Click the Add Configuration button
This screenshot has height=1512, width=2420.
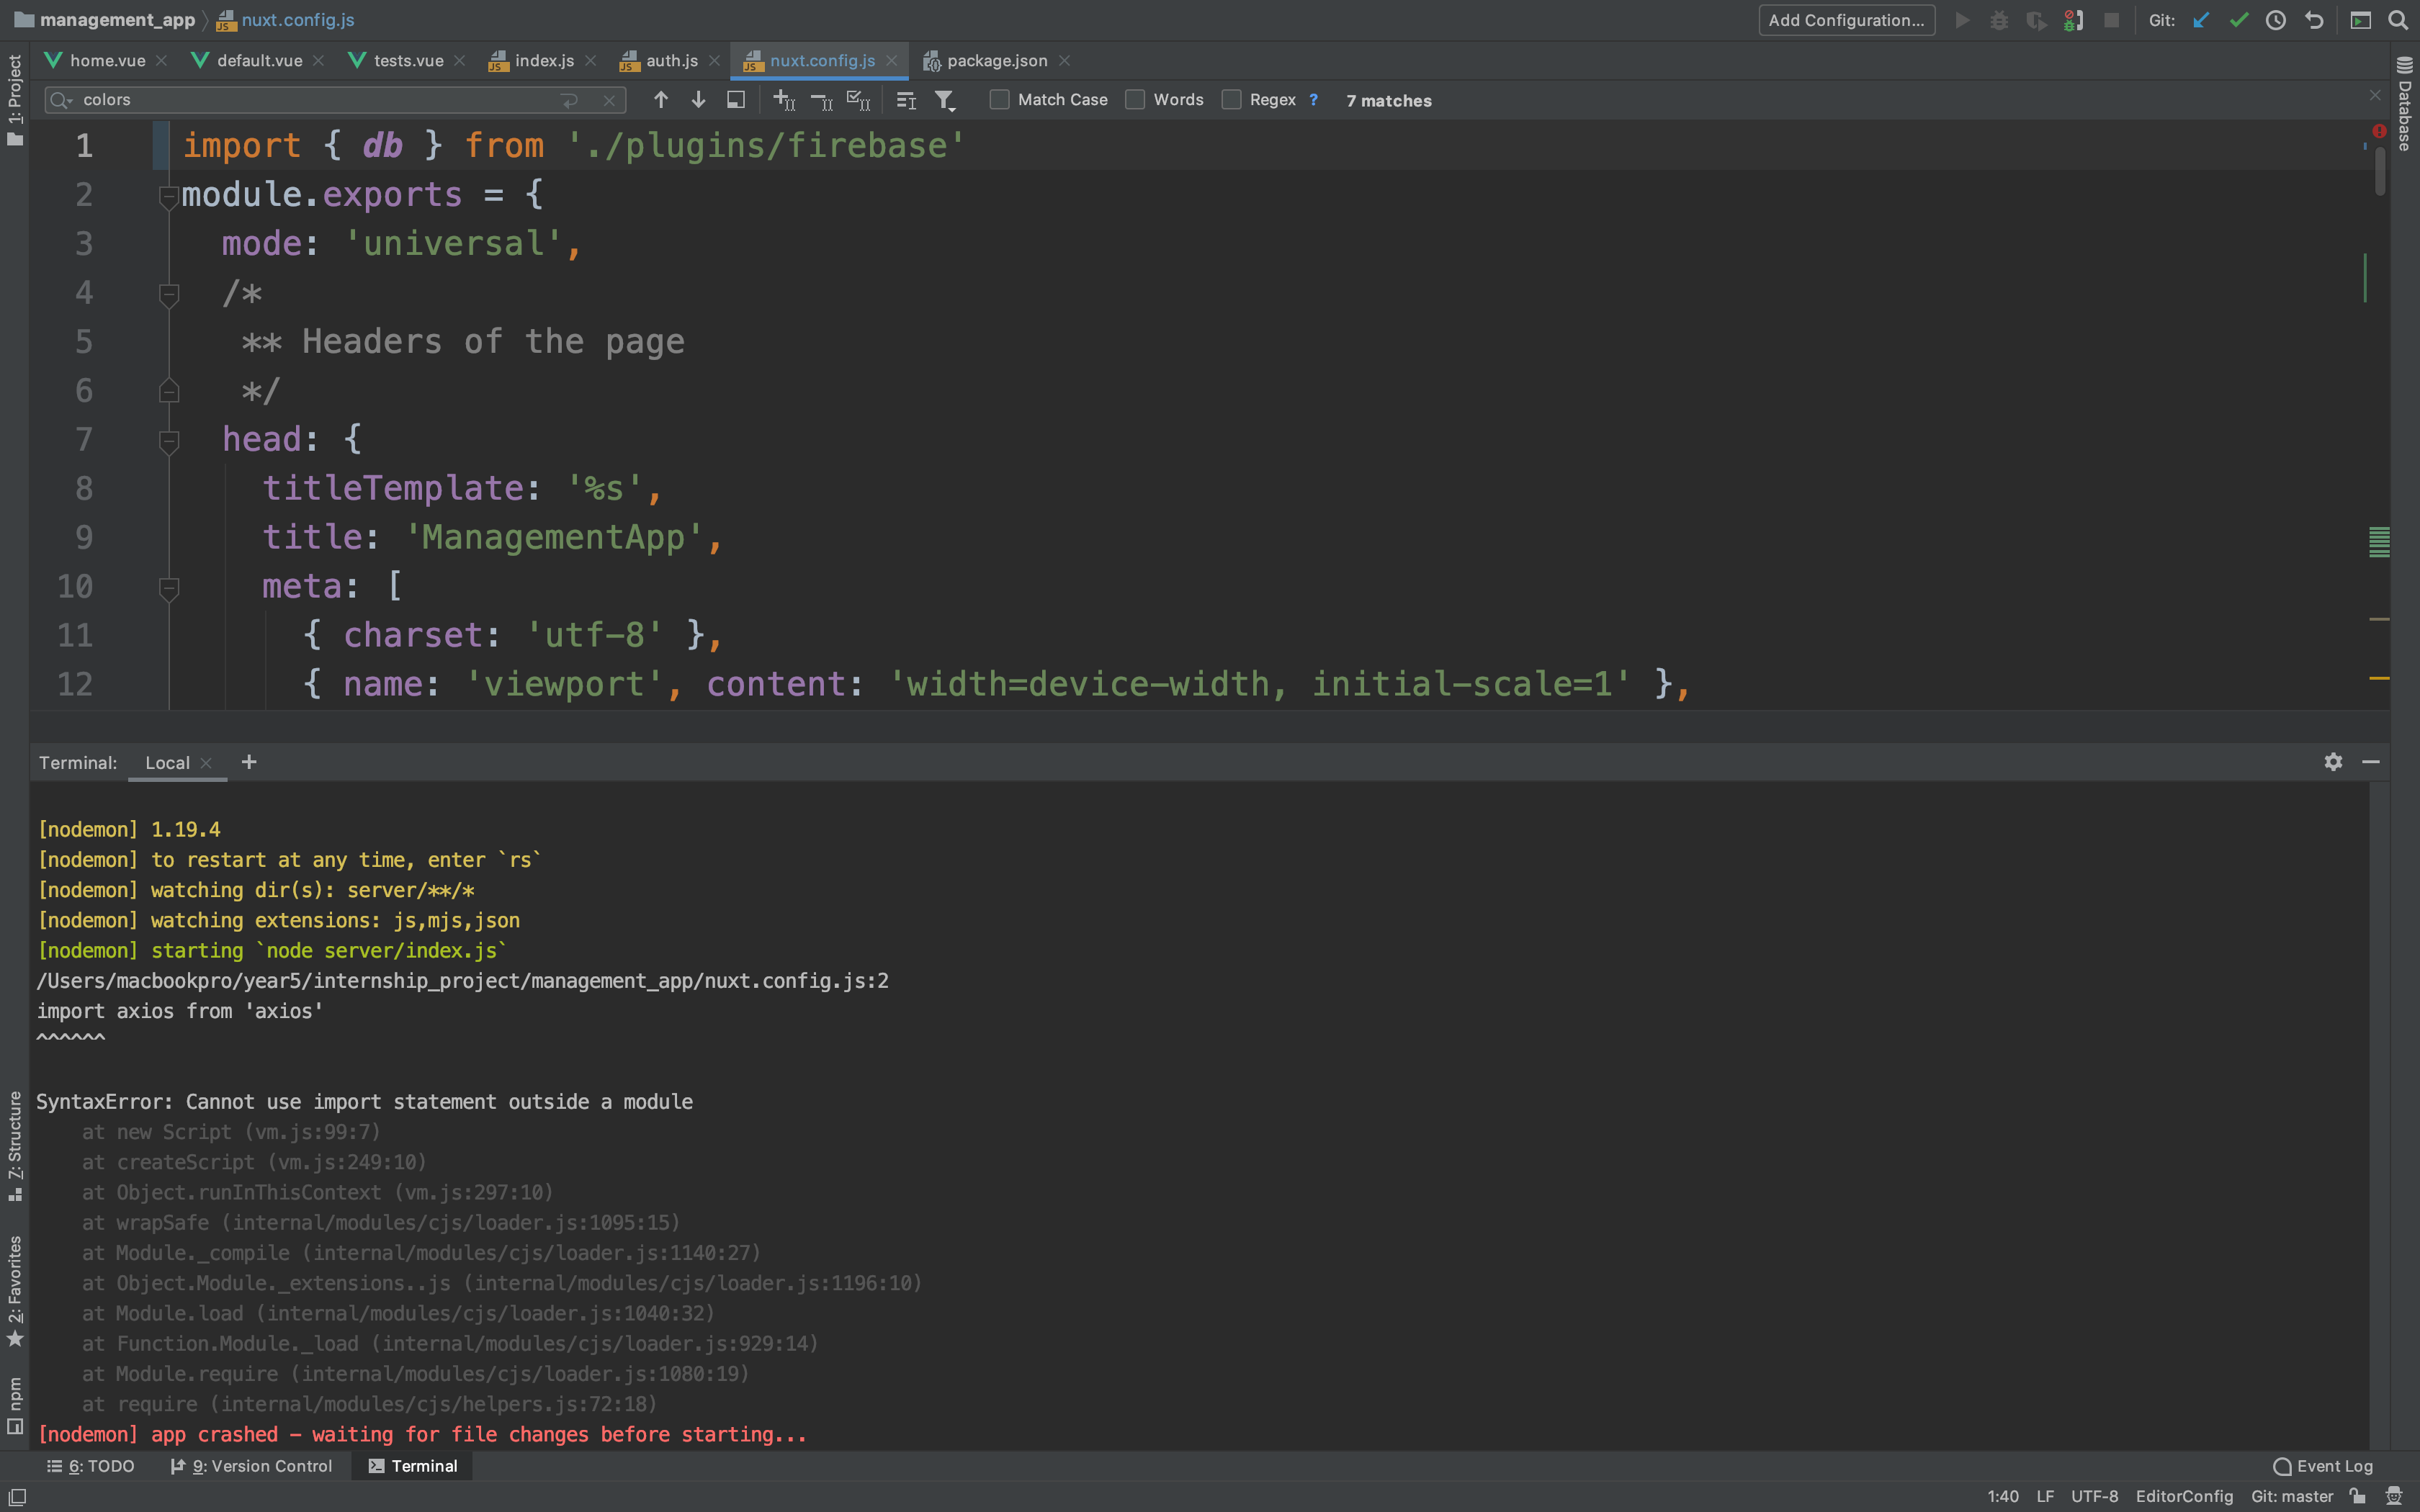pyautogui.click(x=1845, y=20)
